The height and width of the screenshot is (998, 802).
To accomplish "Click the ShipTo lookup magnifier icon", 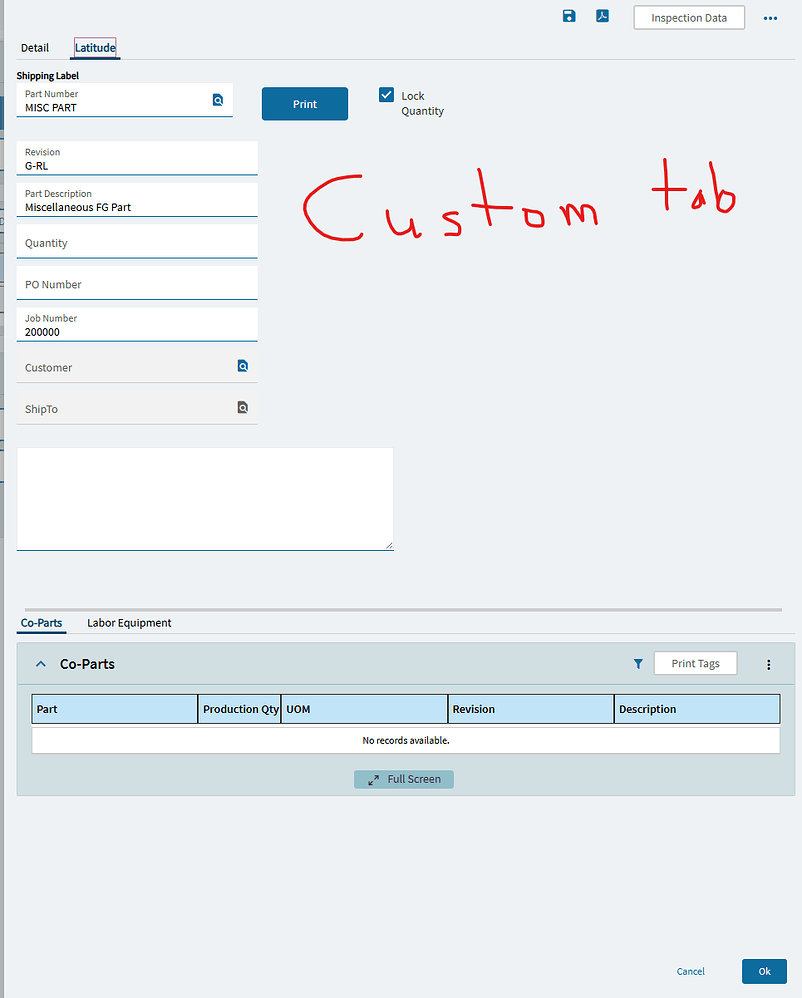I will click(x=243, y=407).
